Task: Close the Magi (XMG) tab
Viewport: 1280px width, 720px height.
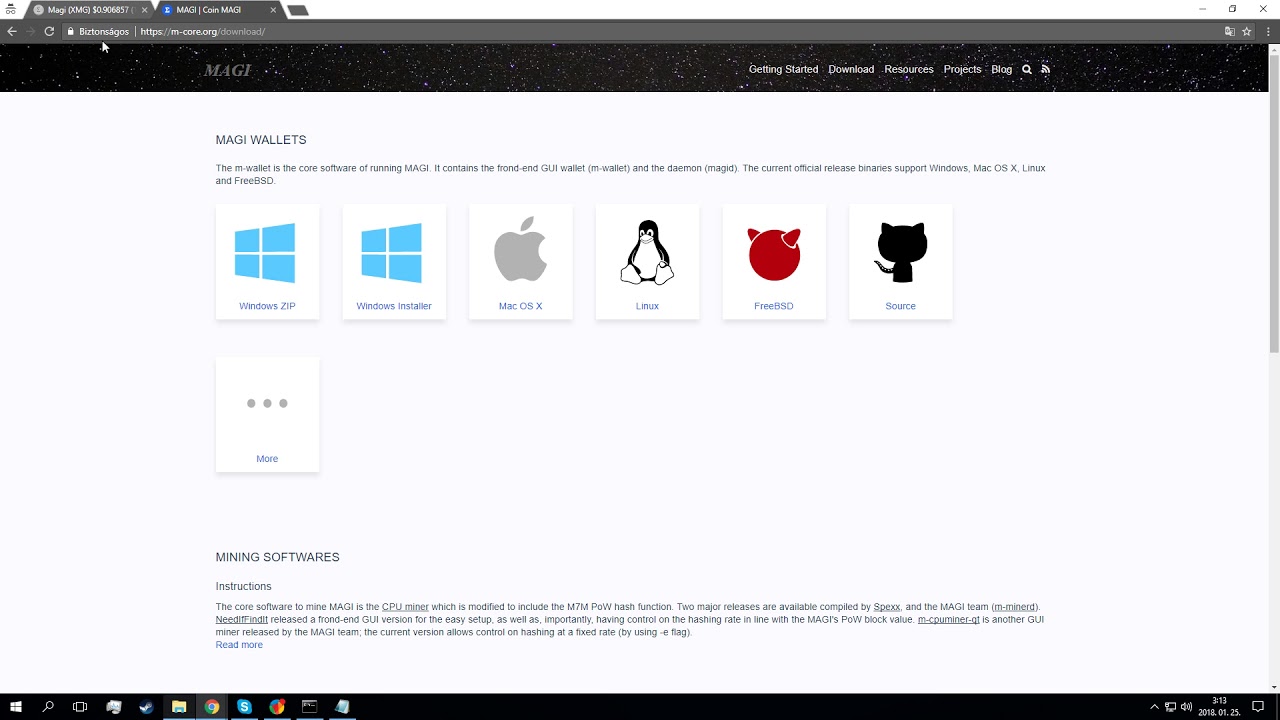Action: pyautogui.click(x=144, y=10)
